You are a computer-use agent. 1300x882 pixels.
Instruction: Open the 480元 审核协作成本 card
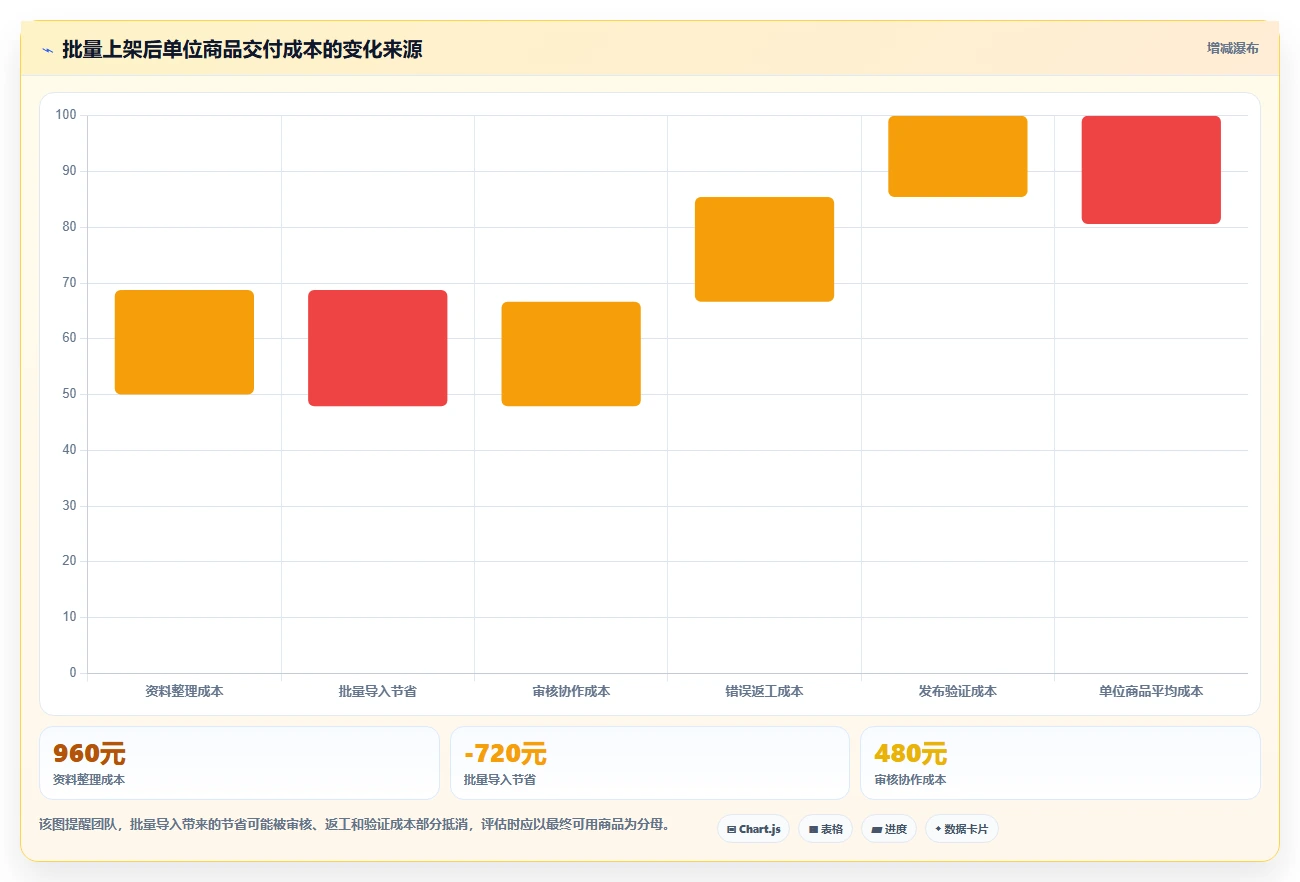1060,763
